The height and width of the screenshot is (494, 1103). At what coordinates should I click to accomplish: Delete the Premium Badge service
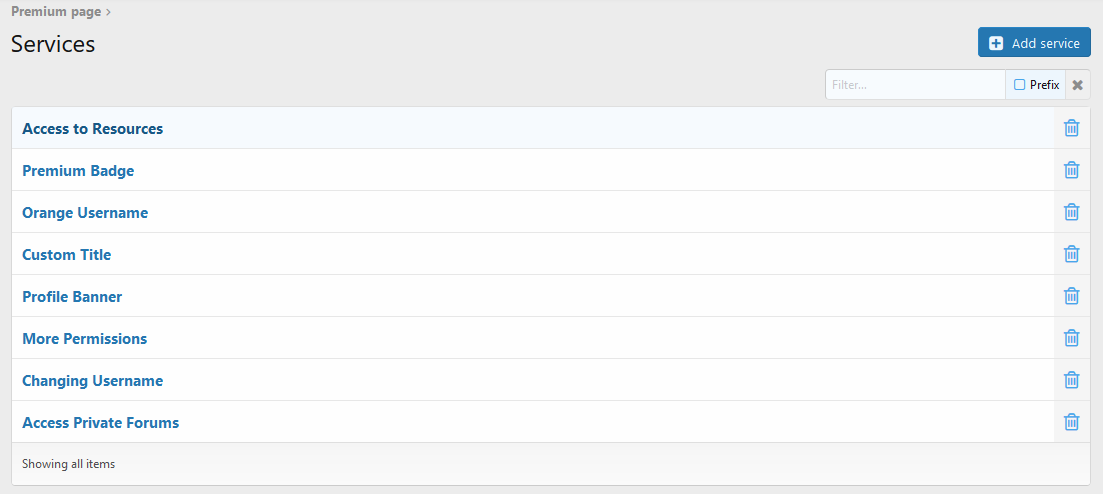(1071, 170)
